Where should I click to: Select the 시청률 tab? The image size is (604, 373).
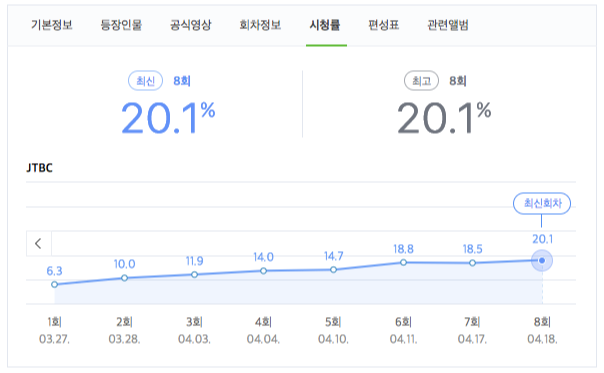pos(325,25)
